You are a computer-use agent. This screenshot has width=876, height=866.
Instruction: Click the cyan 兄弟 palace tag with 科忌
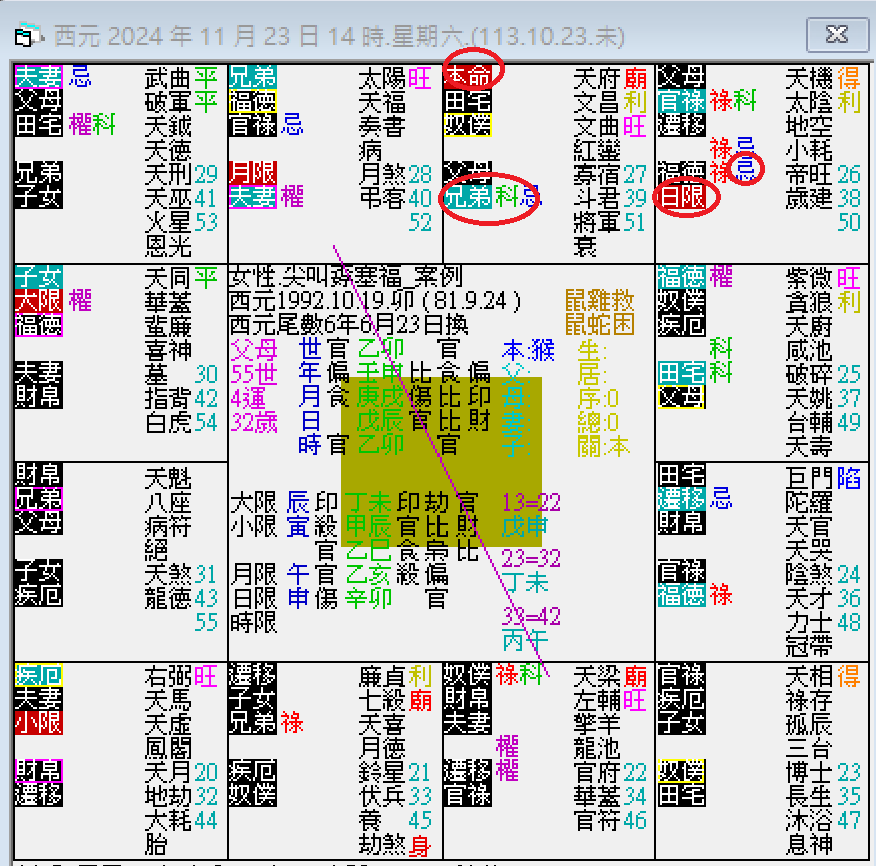468,196
